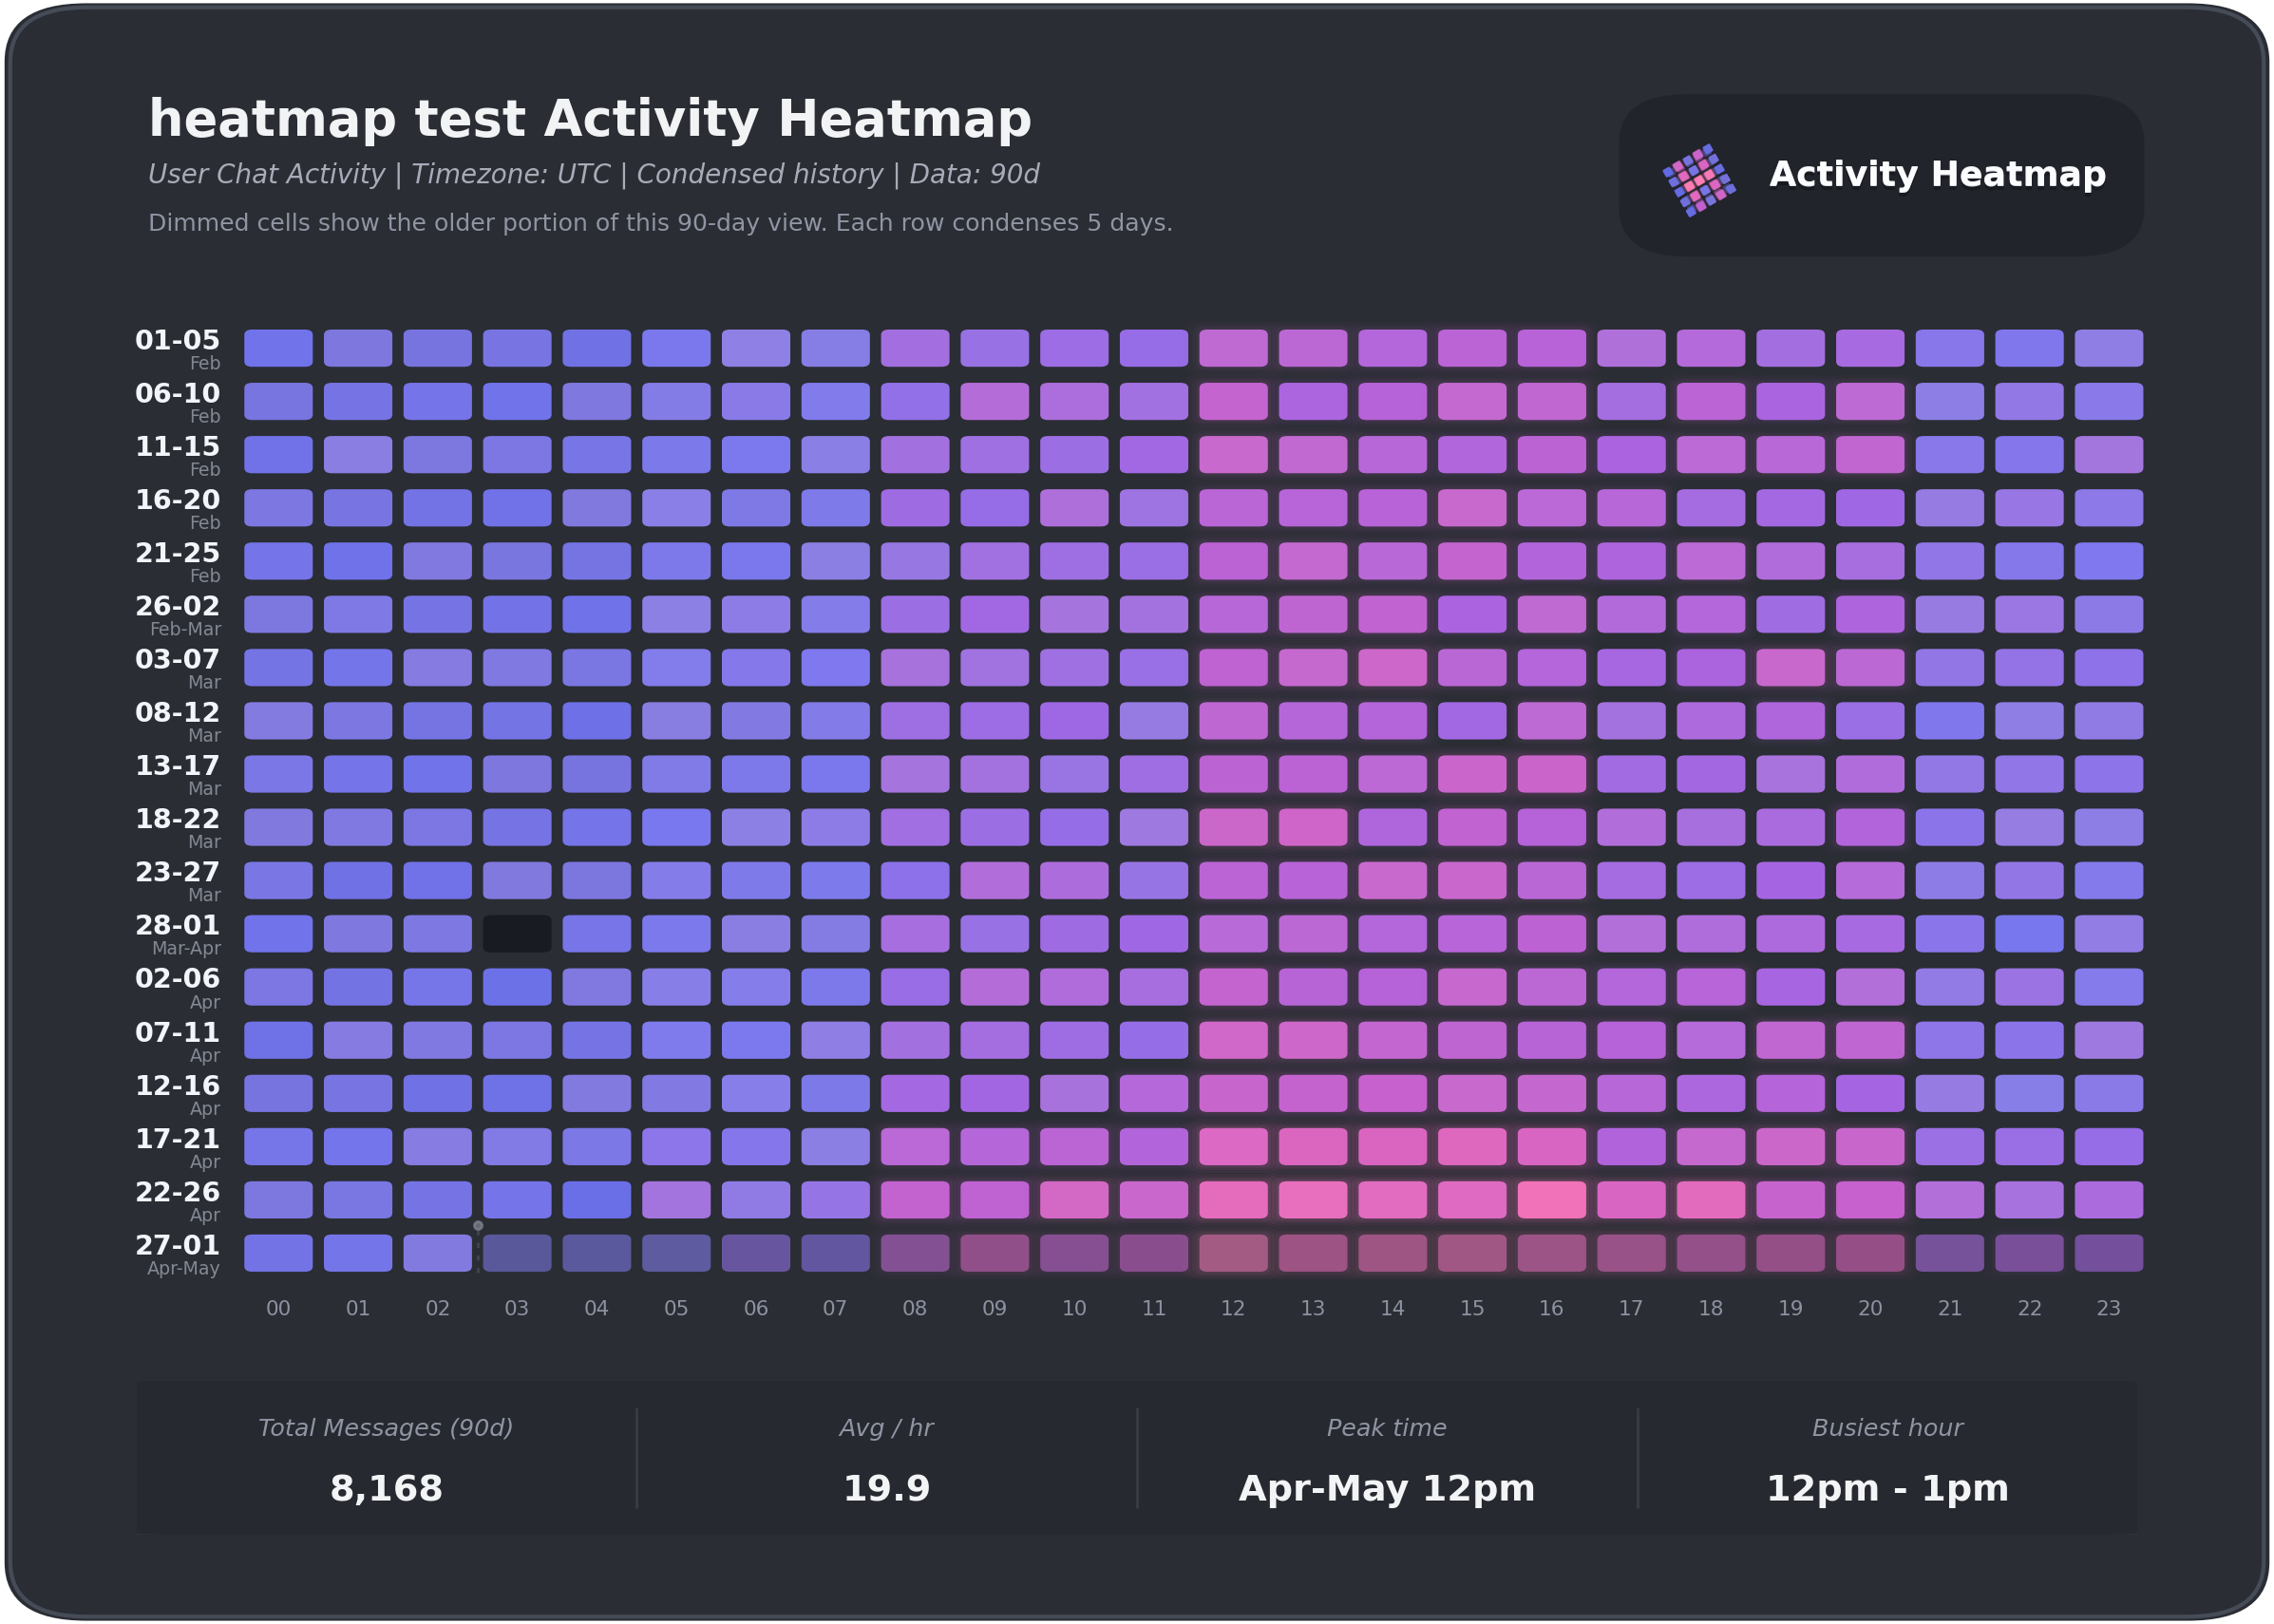Image resolution: width=2274 pixels, height=1624 pixels.
Task: Click the heatmap test Activity Heatmap title
Action: point(590,119)
